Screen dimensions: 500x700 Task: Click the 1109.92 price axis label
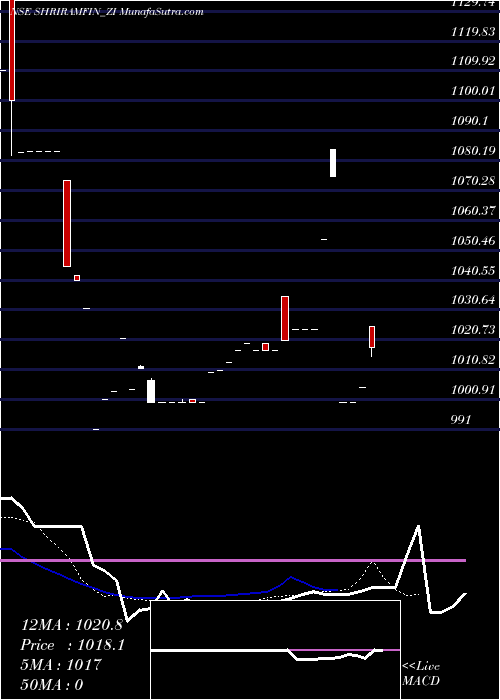(x=473, y=61)
